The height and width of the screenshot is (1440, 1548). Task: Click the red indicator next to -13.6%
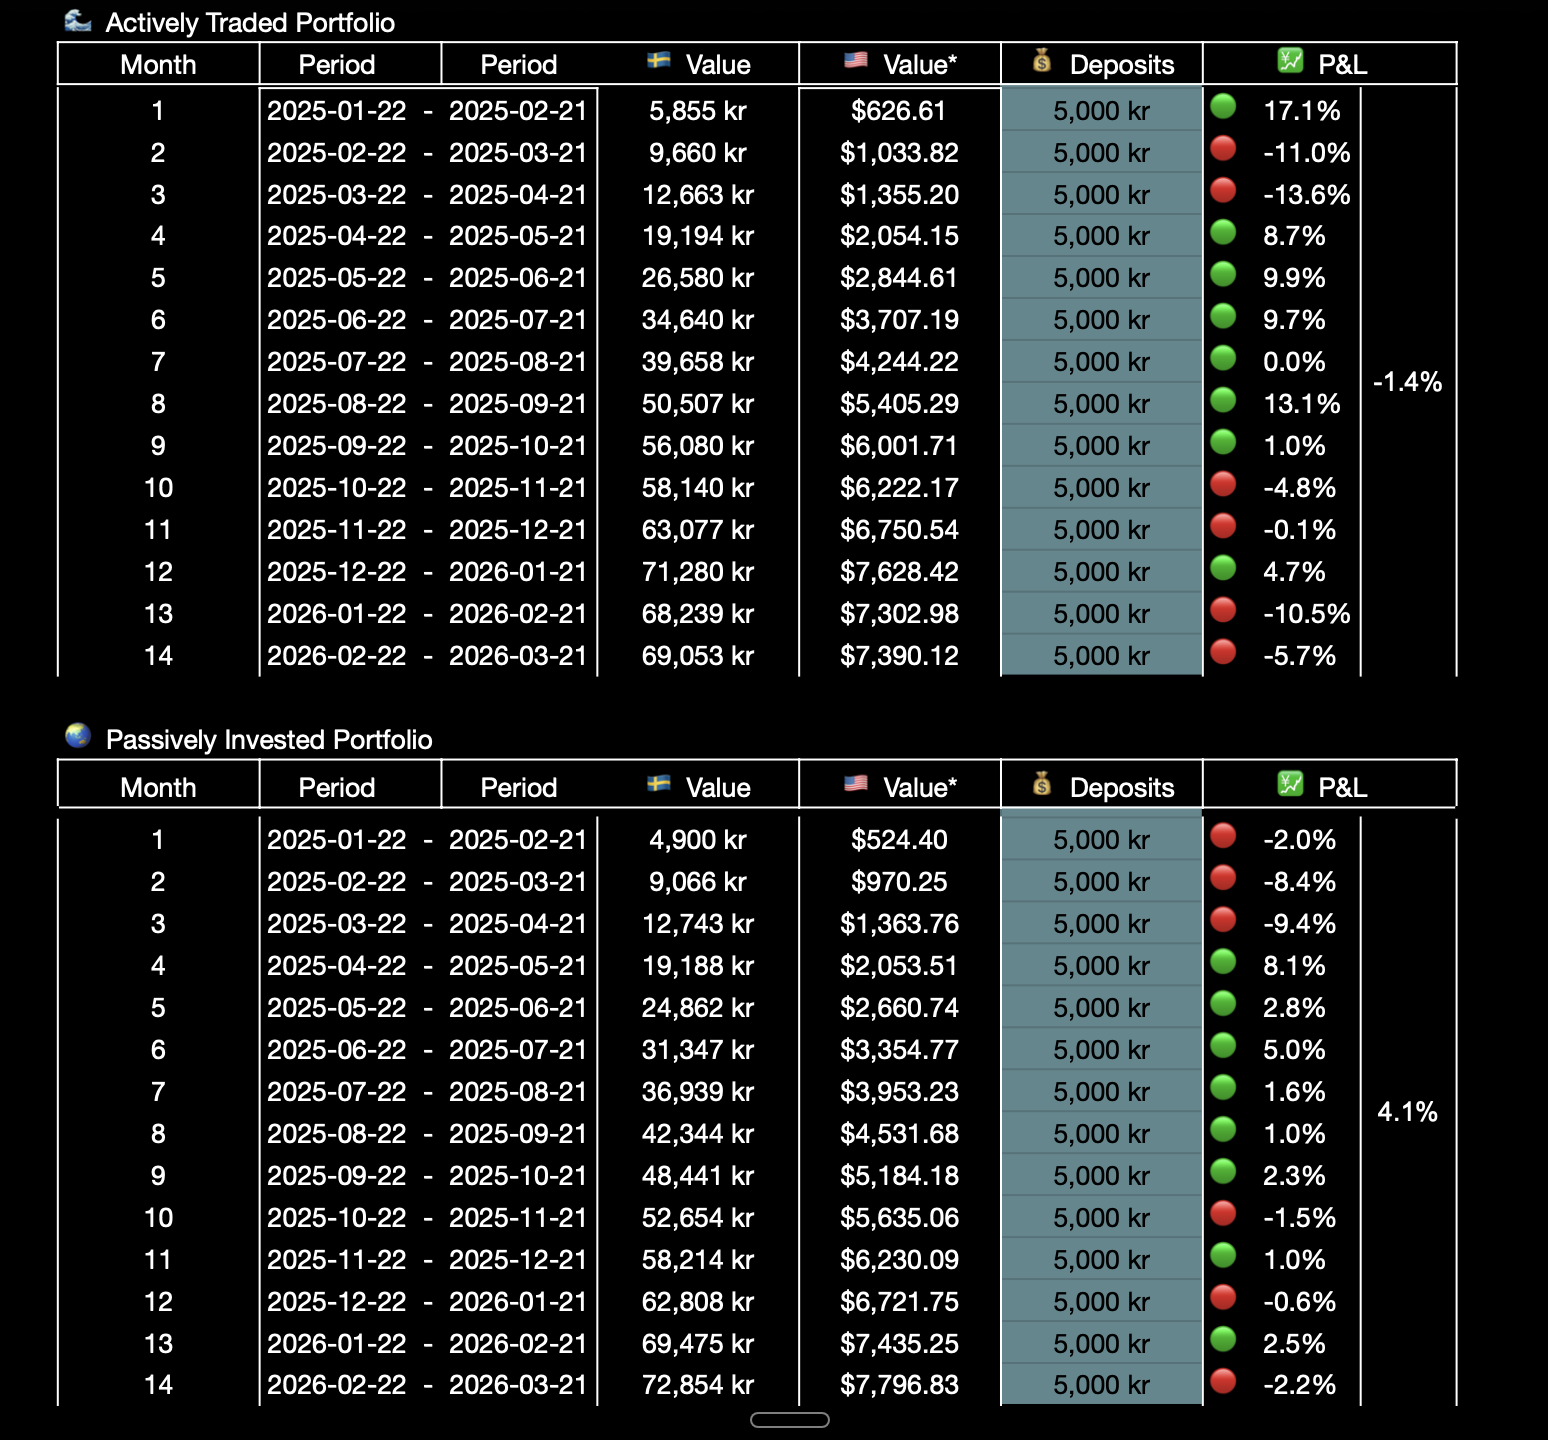[1223, 191]
